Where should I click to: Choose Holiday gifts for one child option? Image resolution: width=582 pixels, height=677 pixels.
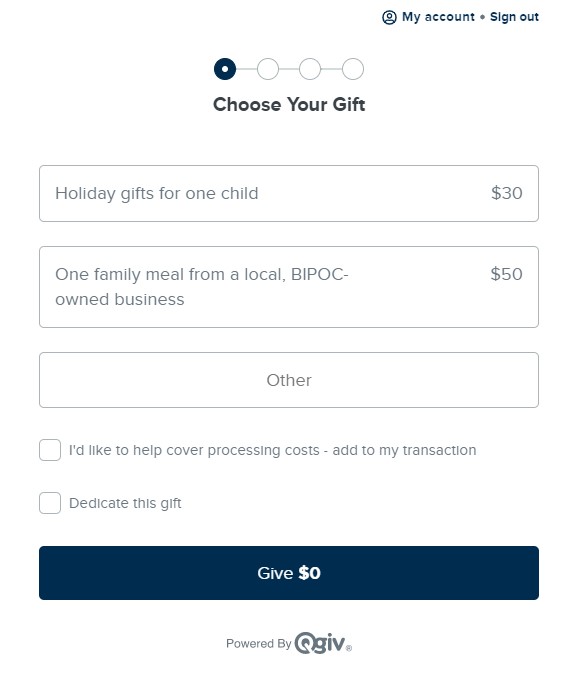[289, 193]
